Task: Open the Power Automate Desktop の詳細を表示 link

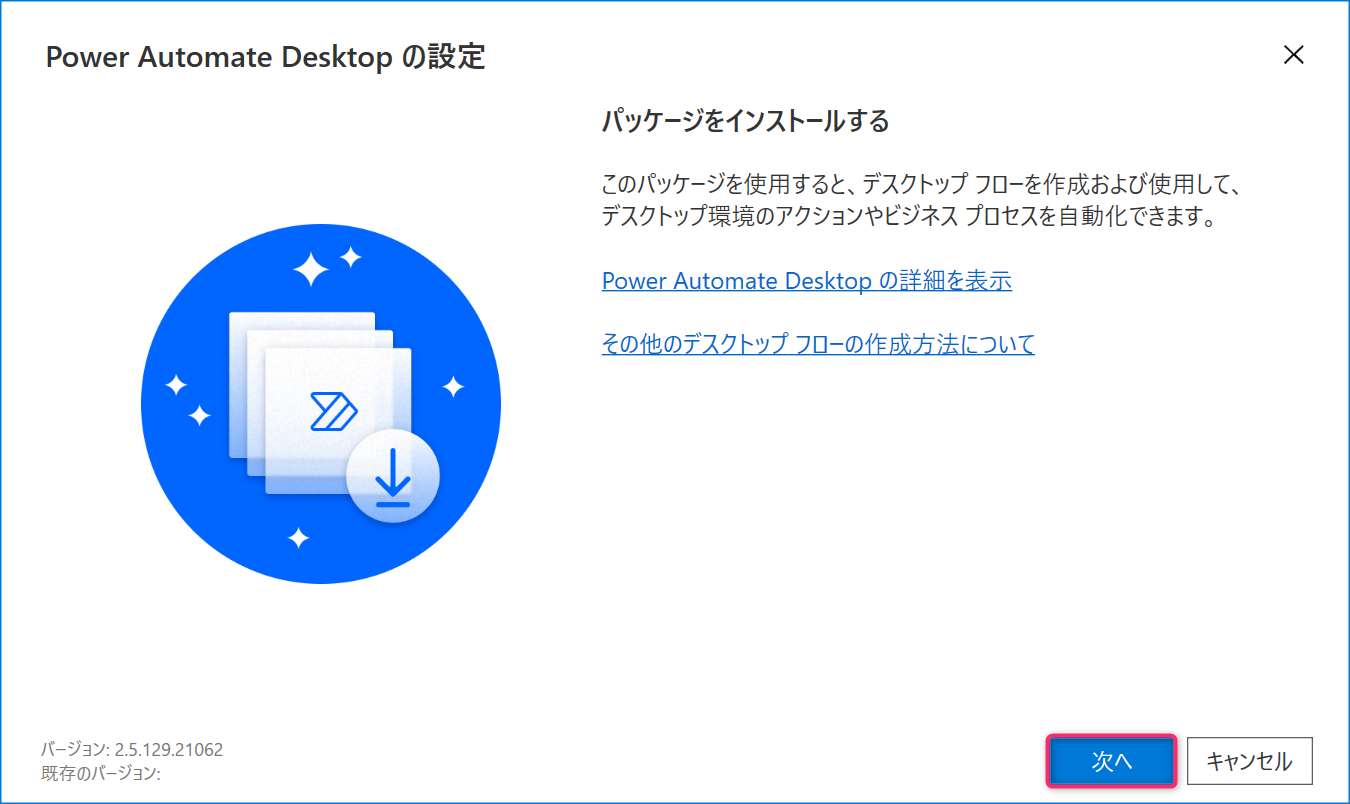Action: (807, 281)
